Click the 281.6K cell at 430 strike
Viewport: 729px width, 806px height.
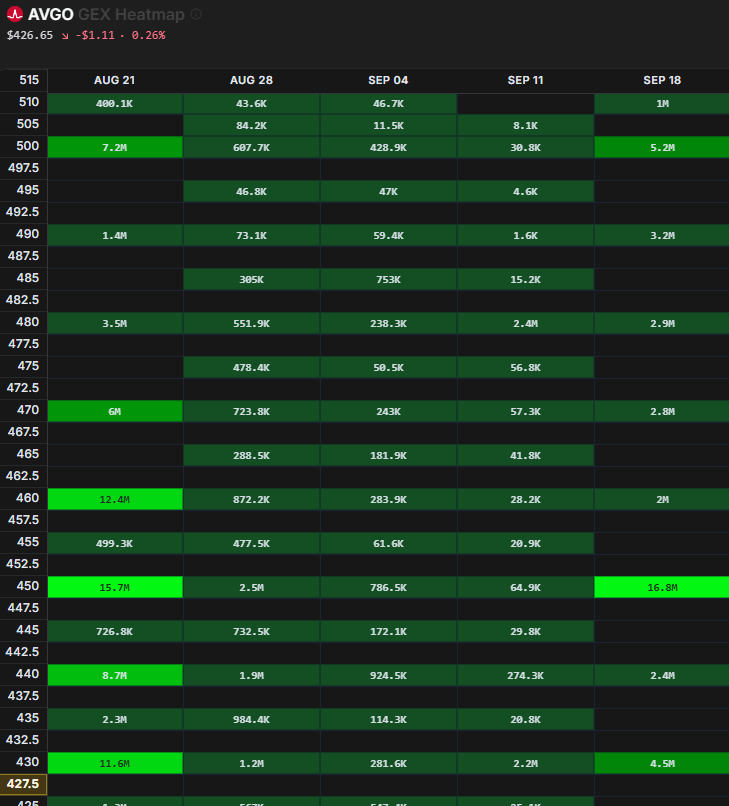pyautogui.click(x=389, y=763)
